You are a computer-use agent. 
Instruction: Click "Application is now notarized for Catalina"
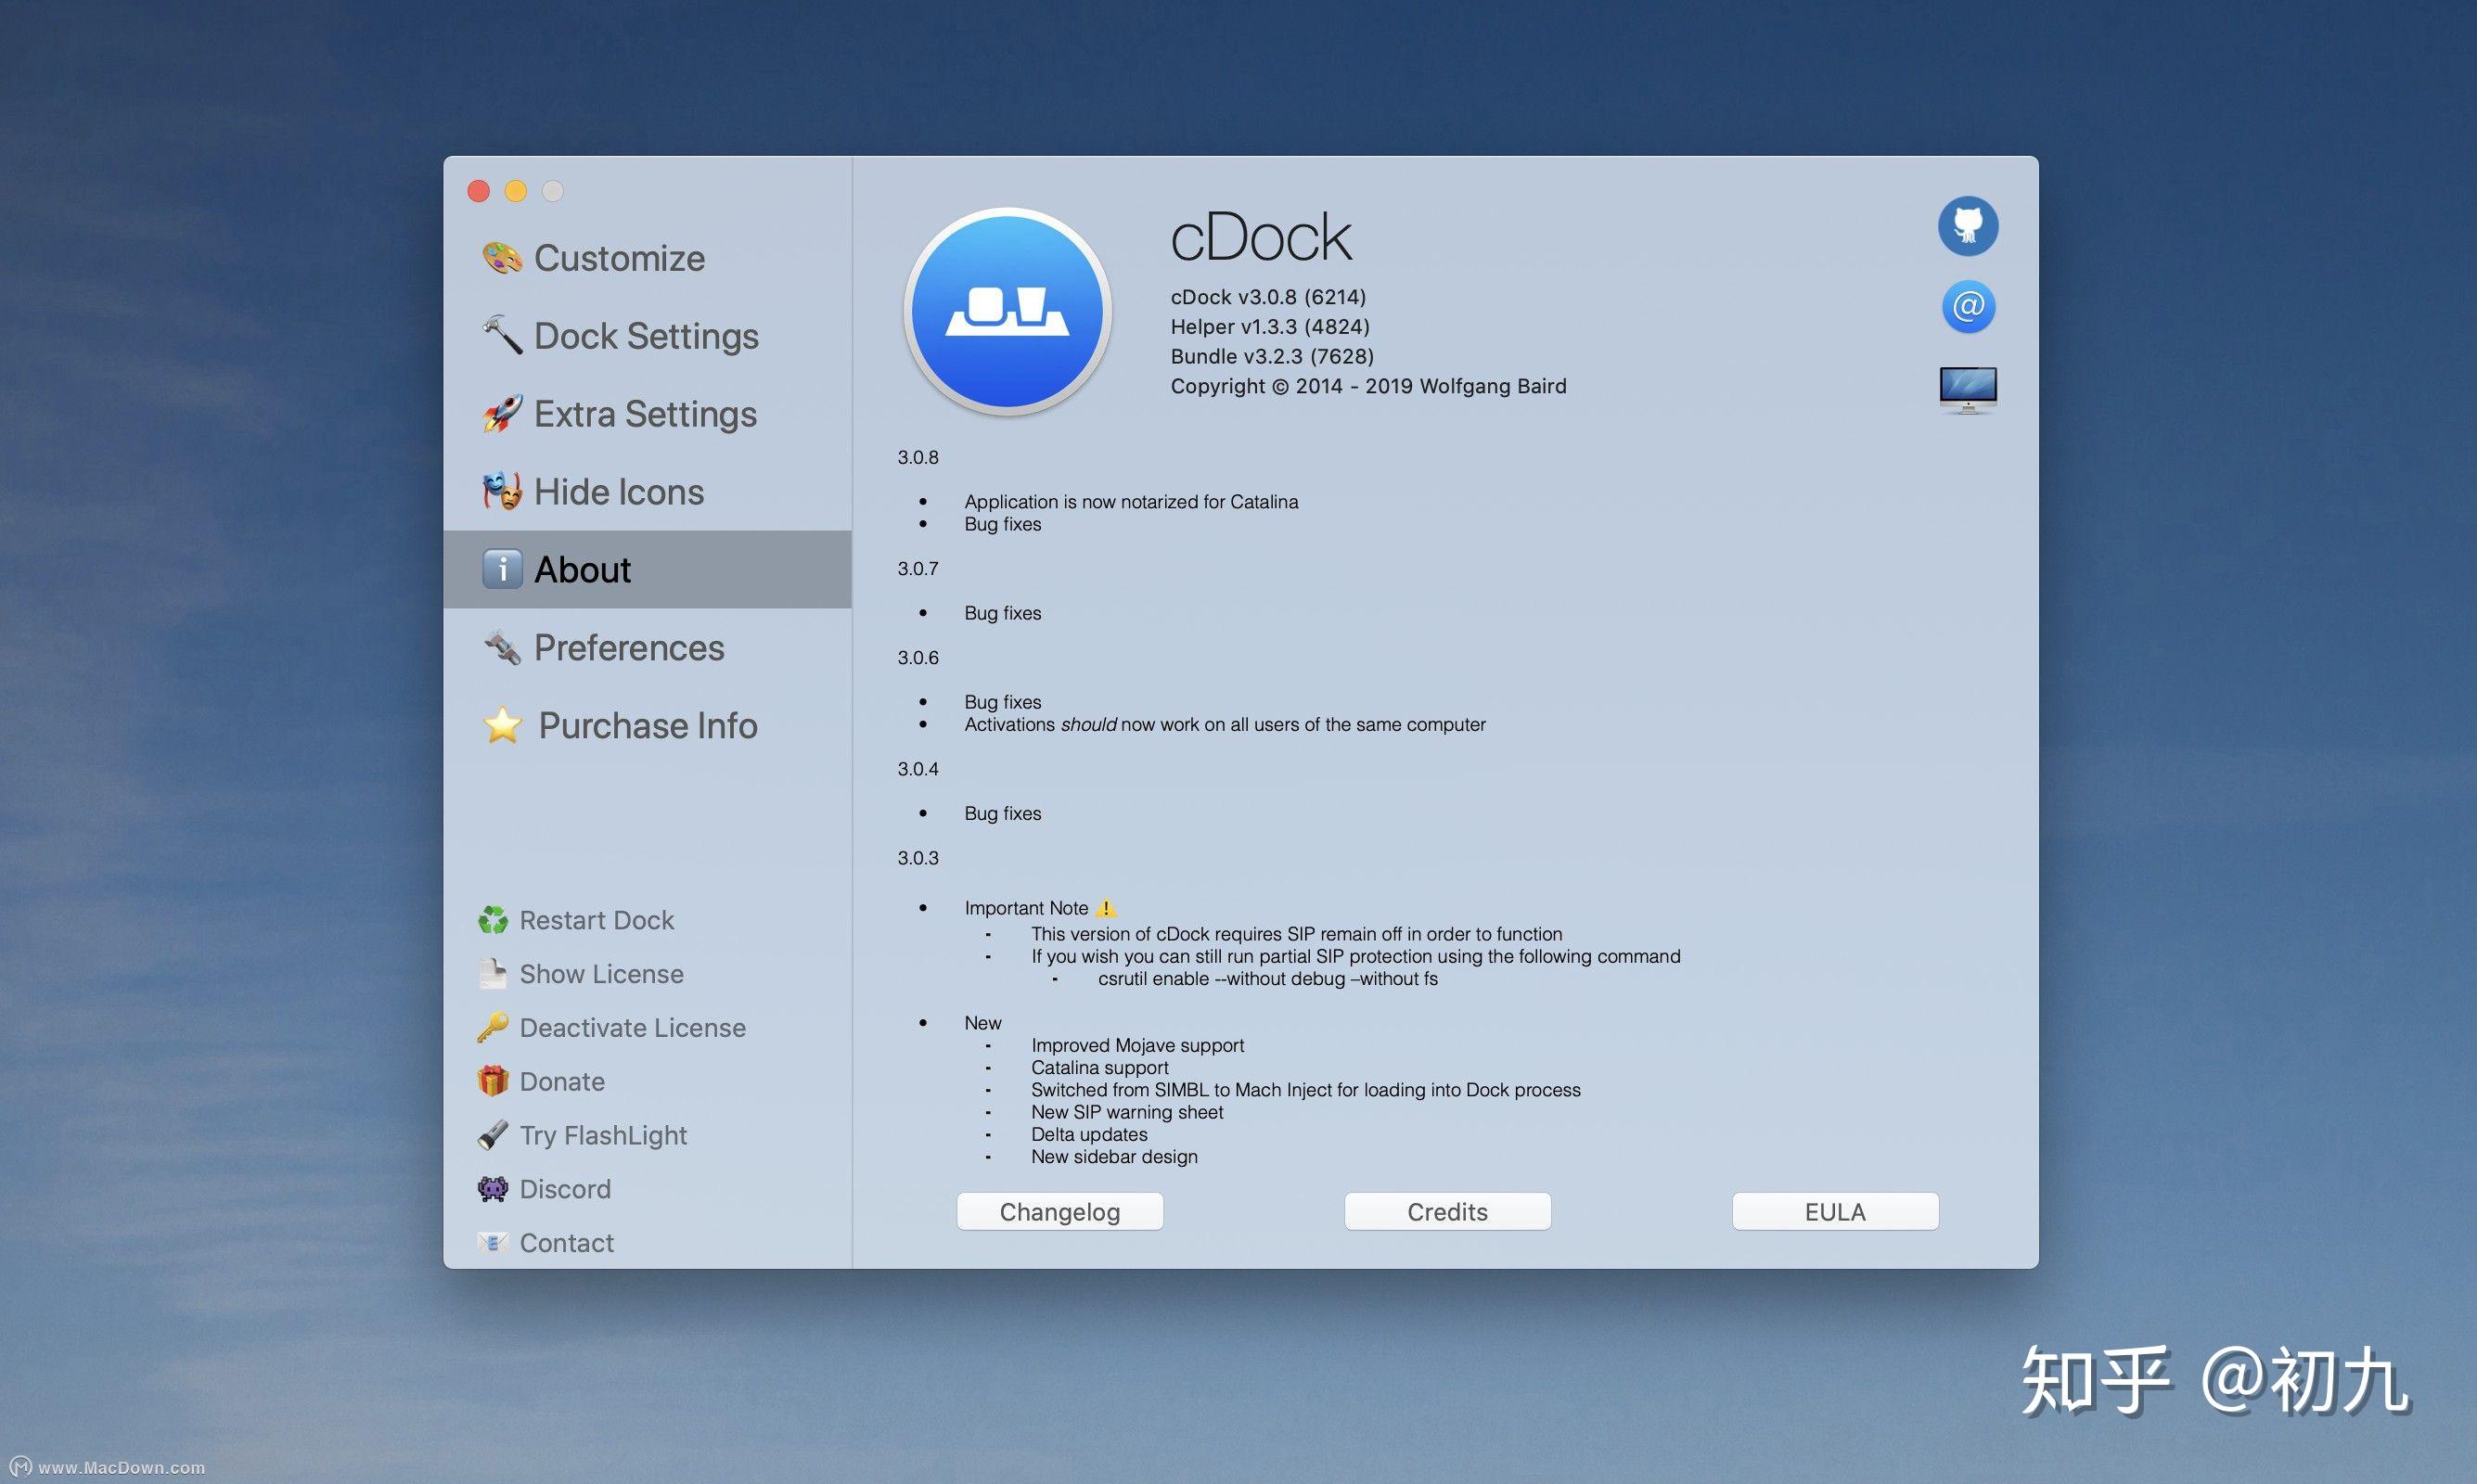[x=1131, y=502]
